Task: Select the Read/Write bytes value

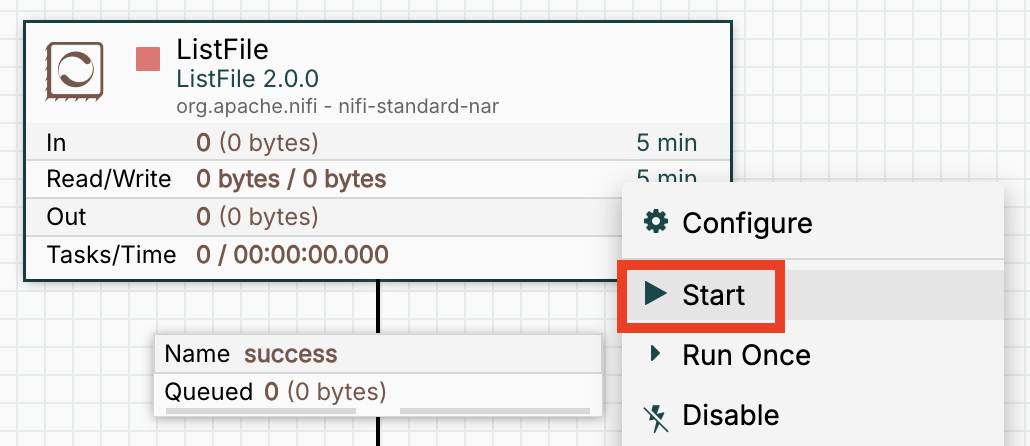Action: pyautogui.click(x=291, y=180)
